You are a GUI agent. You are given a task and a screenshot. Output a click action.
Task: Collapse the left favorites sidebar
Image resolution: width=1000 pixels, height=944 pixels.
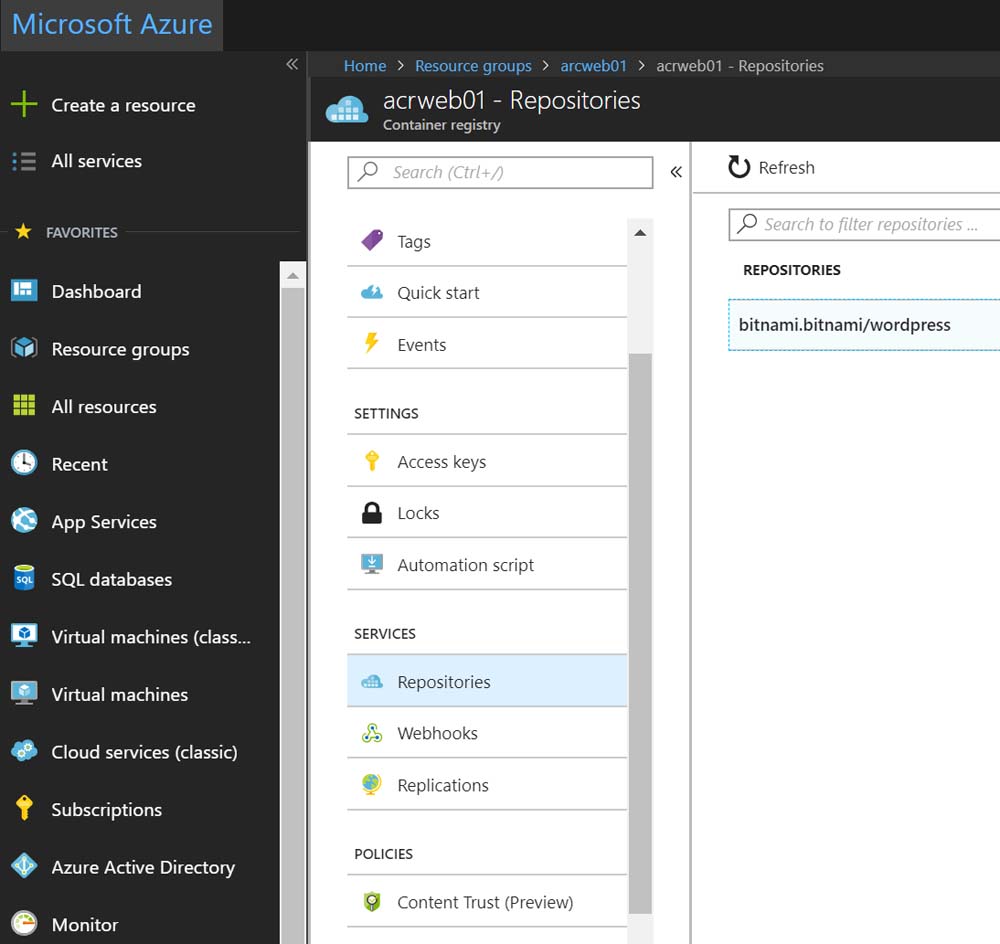[292, 64]
